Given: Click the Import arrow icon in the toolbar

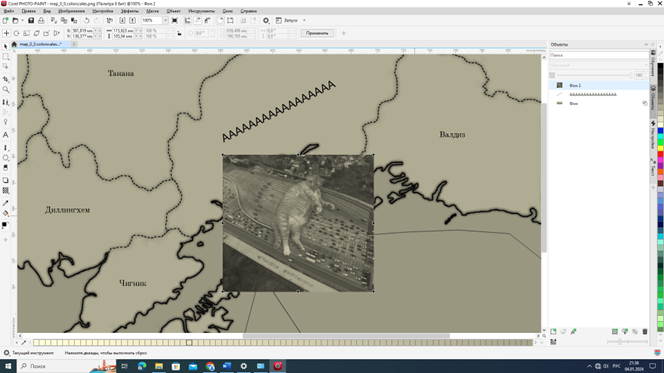Looking at the screenshot, I should 122,20.
